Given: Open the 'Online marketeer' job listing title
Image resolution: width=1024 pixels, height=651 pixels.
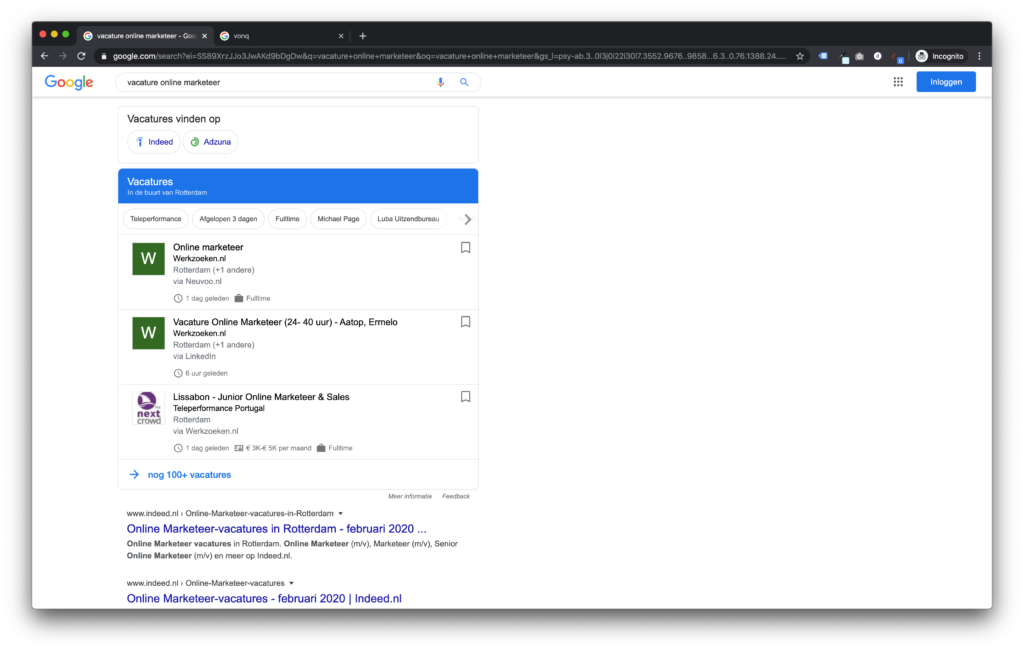Looking at the screenshot, I should click(208, 247).
